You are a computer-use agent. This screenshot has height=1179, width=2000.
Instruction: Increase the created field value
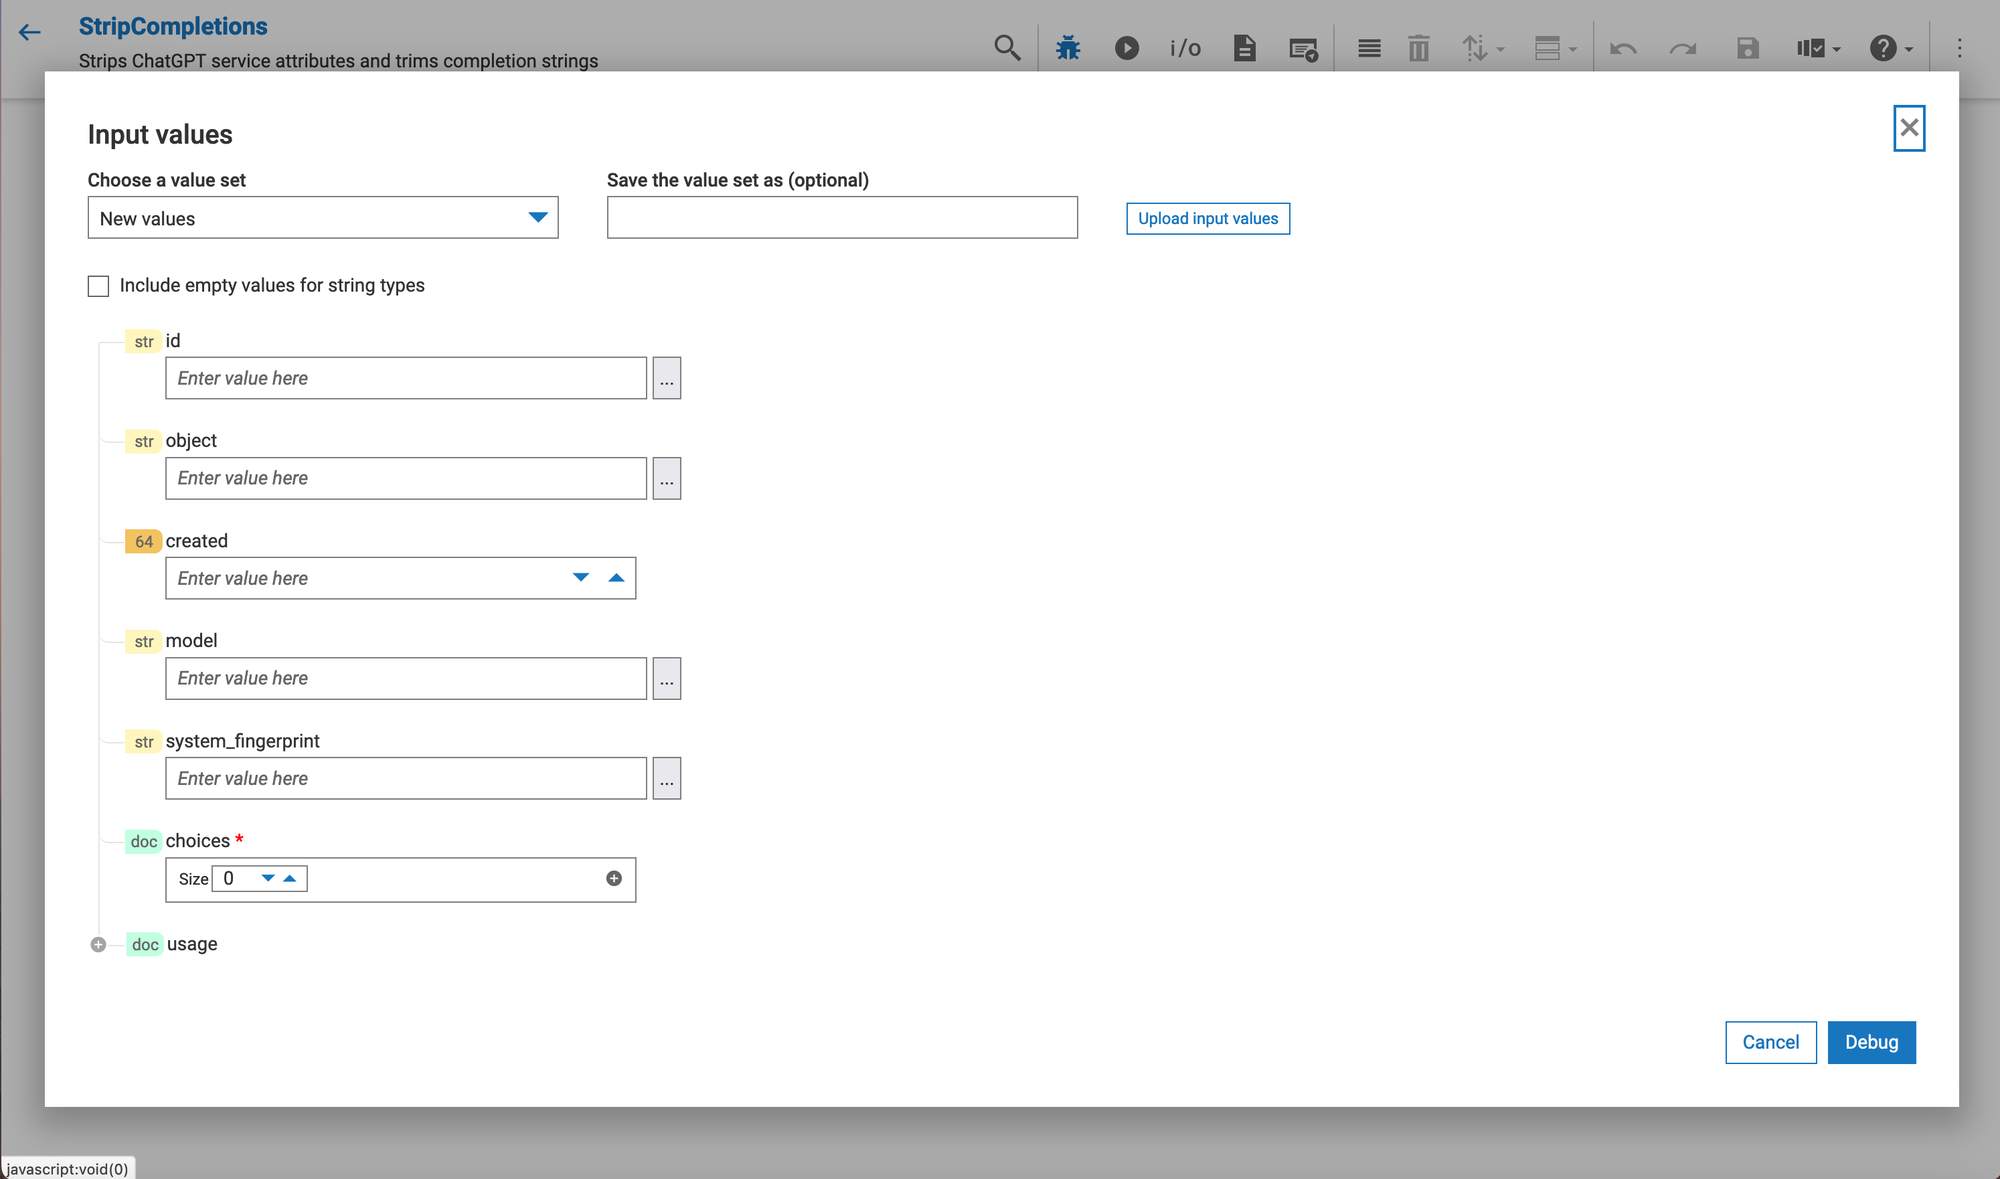click(616, 578)
